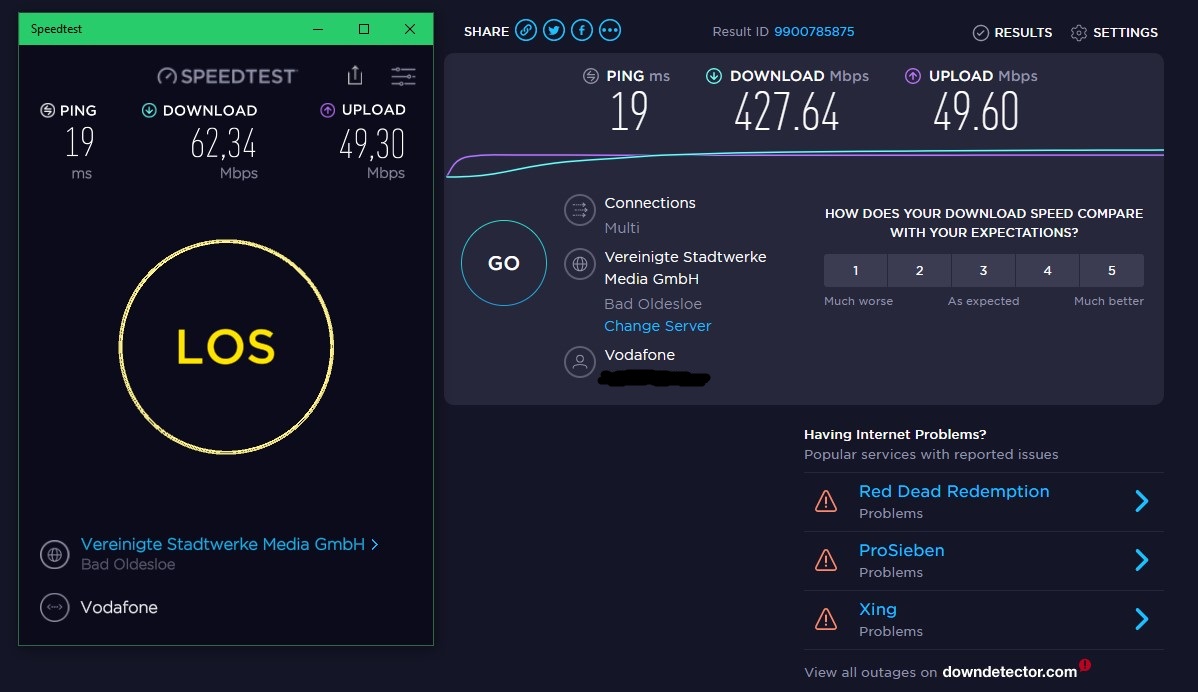Click globe icon beside Vereinigte Stadtwerke on web

pyautogui.click(x=580, y=264)
